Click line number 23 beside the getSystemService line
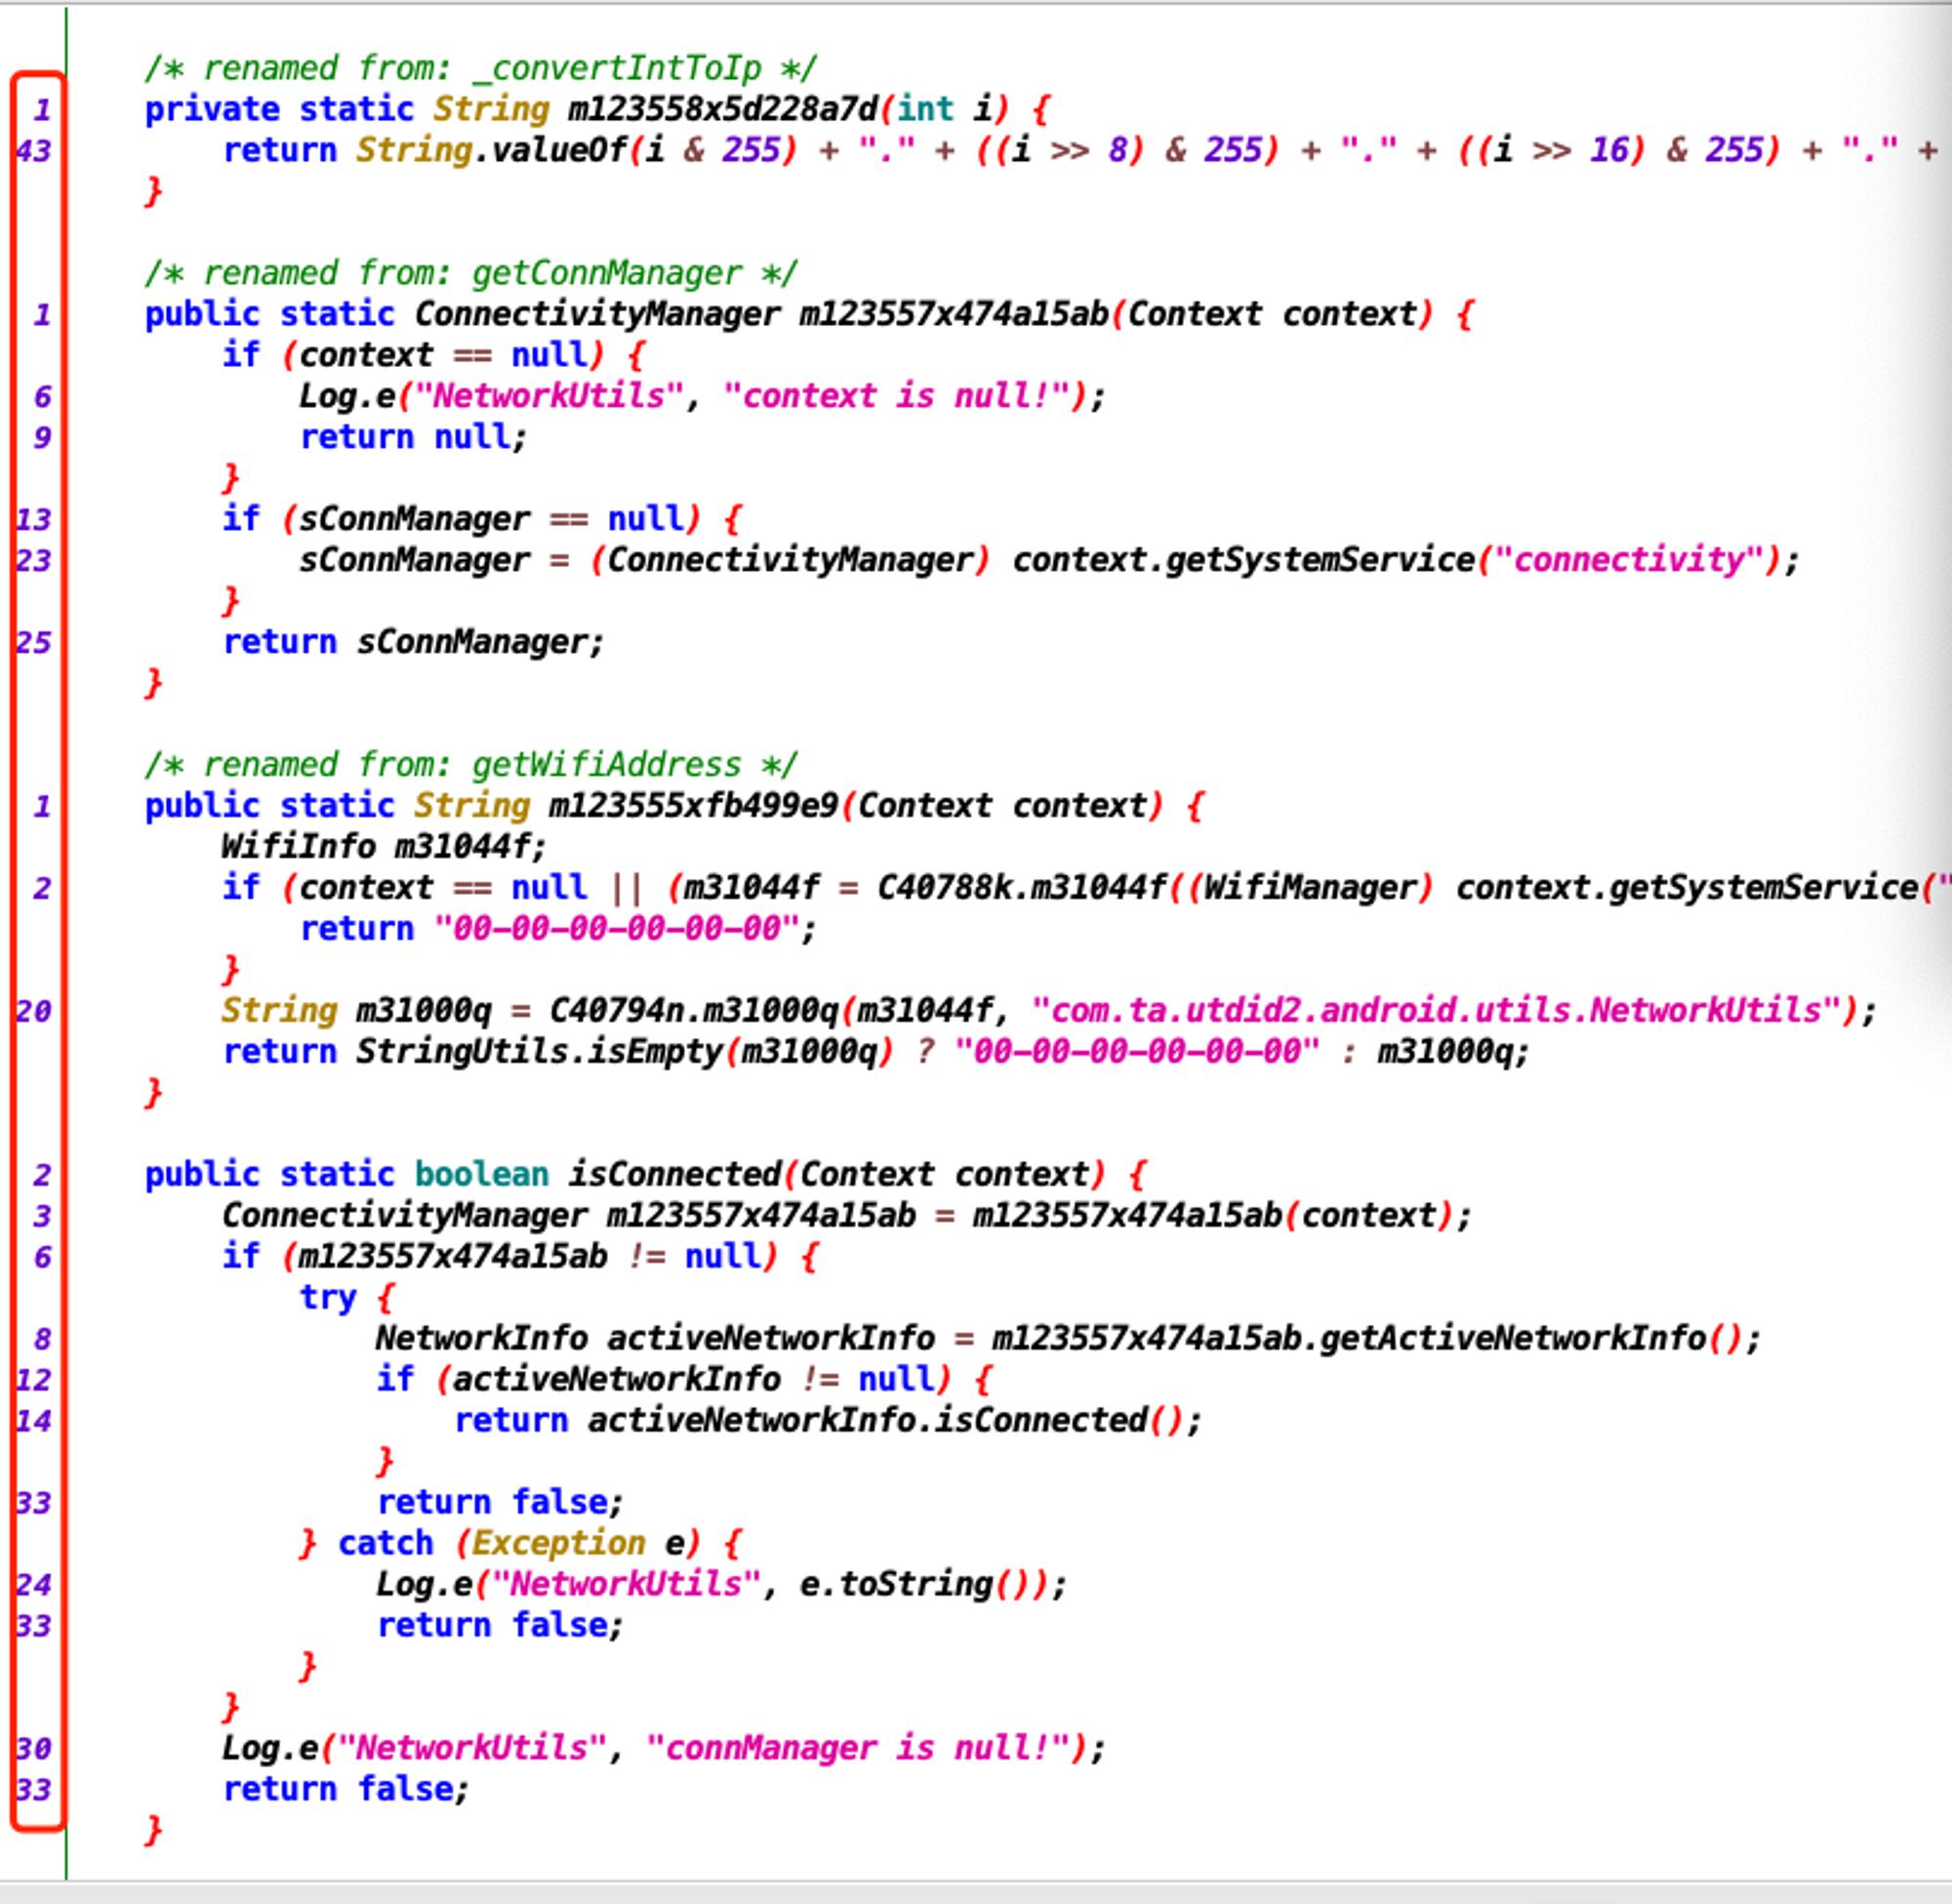Viewport: 1952px width, 1904px height. pyautogui.click(x=33, y=560)
